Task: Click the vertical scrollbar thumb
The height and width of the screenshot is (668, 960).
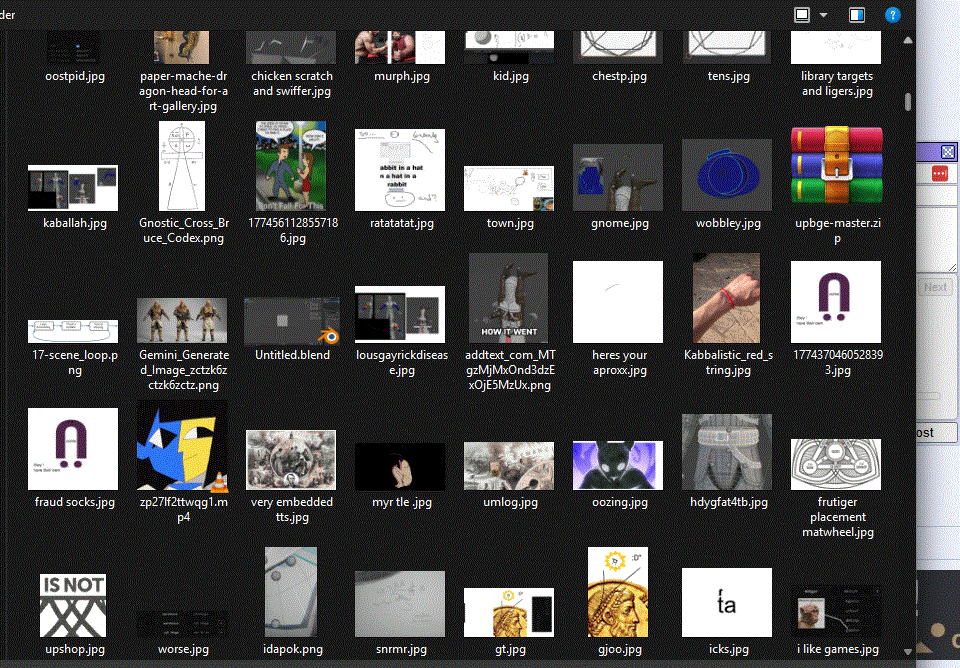Action: point(908,102)
